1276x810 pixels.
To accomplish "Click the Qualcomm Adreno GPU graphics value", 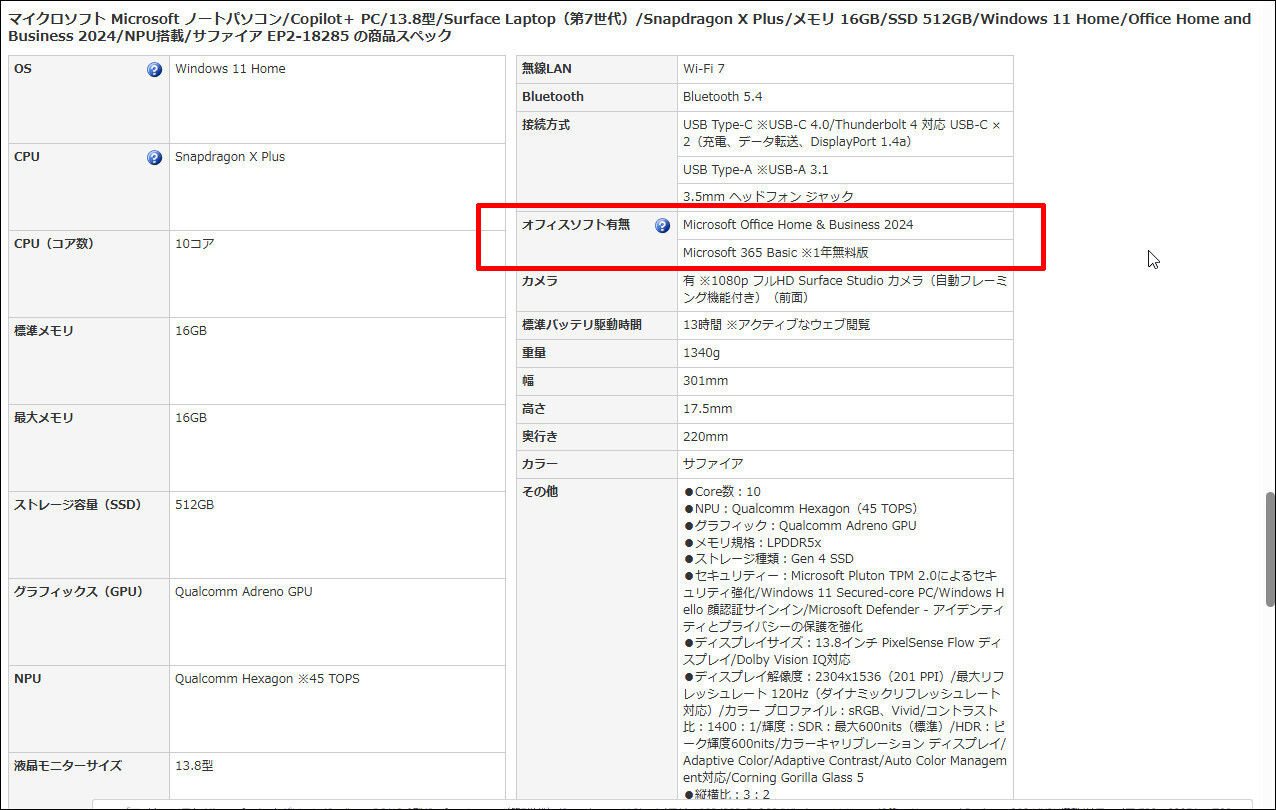I will [244, 592].
